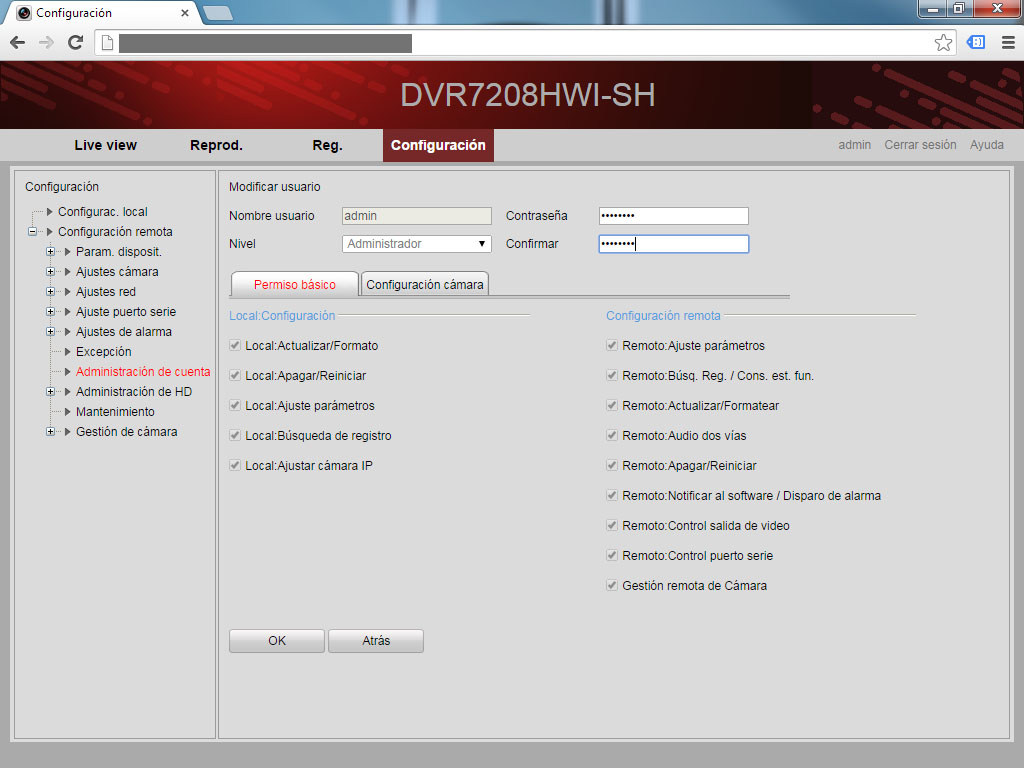This screenshot has width=1024, height=768.
Task: Reload the page with refresh icon
Action: 76,43
